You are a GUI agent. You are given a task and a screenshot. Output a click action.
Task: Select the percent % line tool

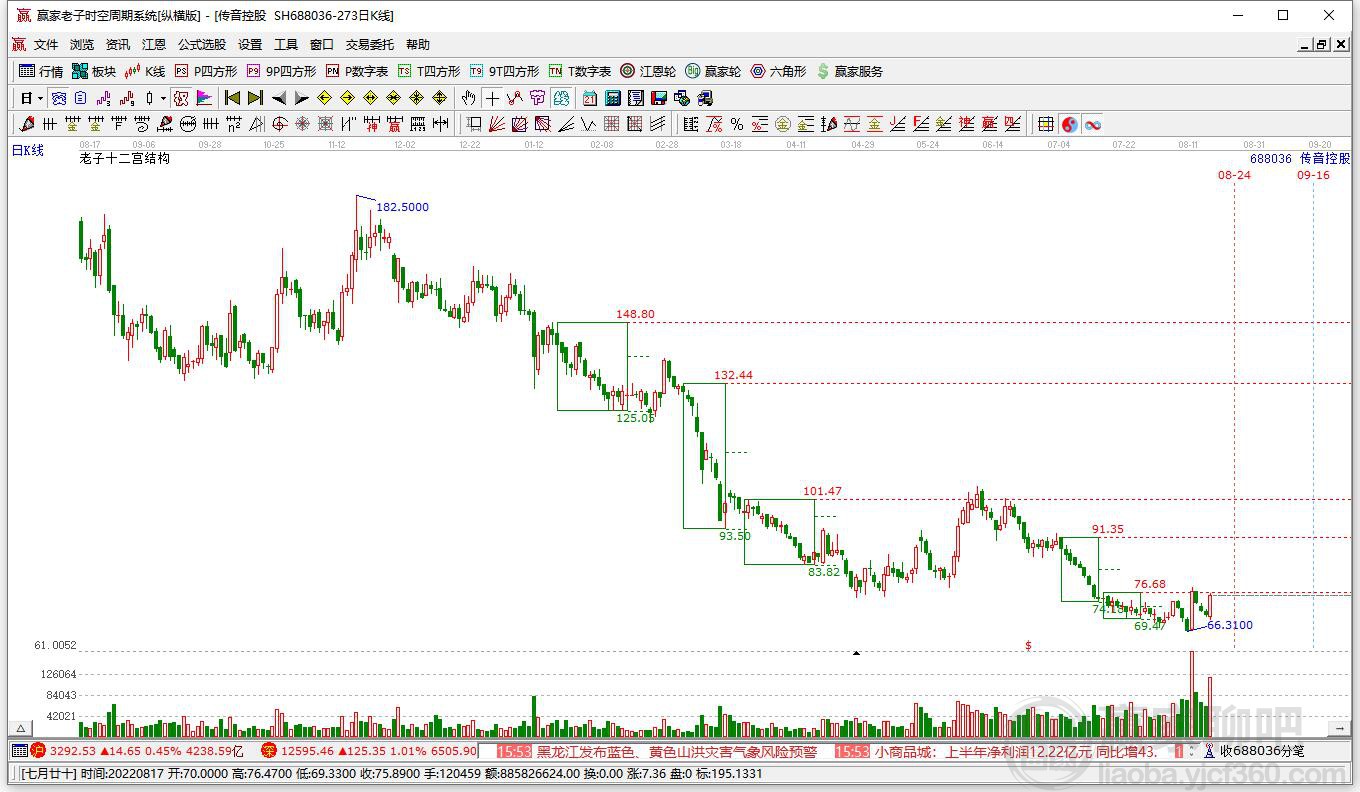[737, 124]
